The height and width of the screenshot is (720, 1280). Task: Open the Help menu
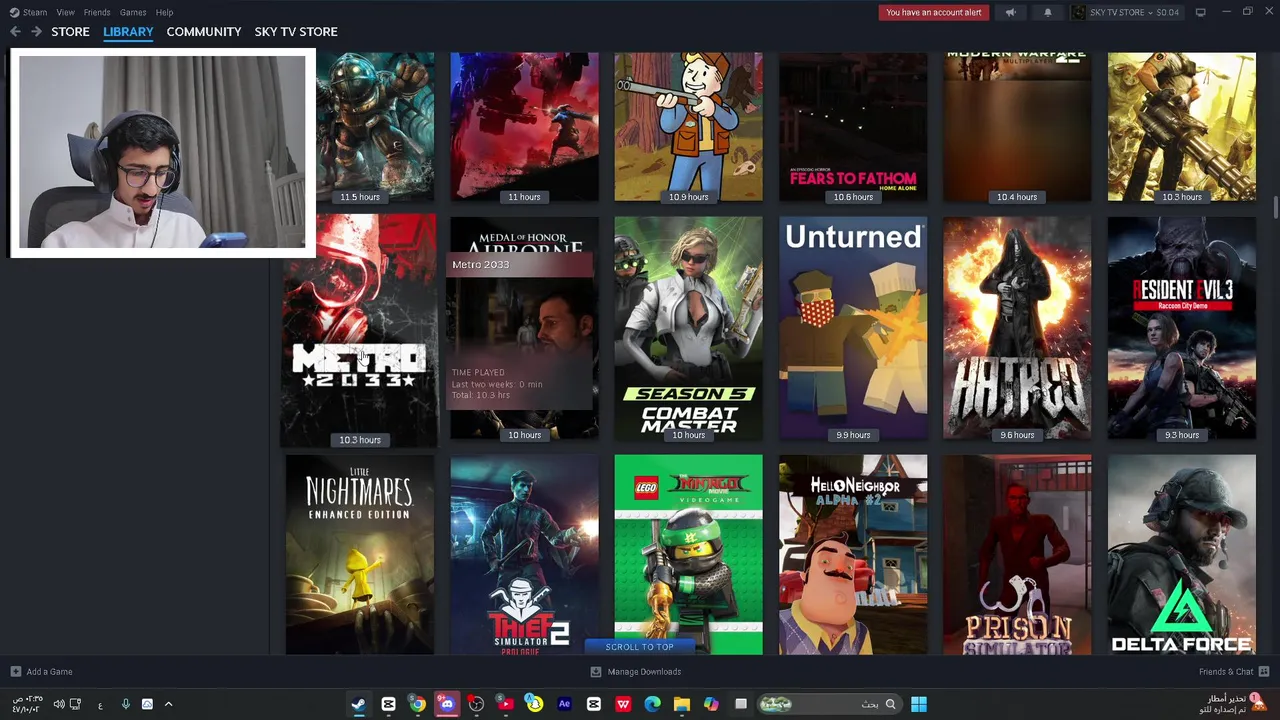pos(164,12)
